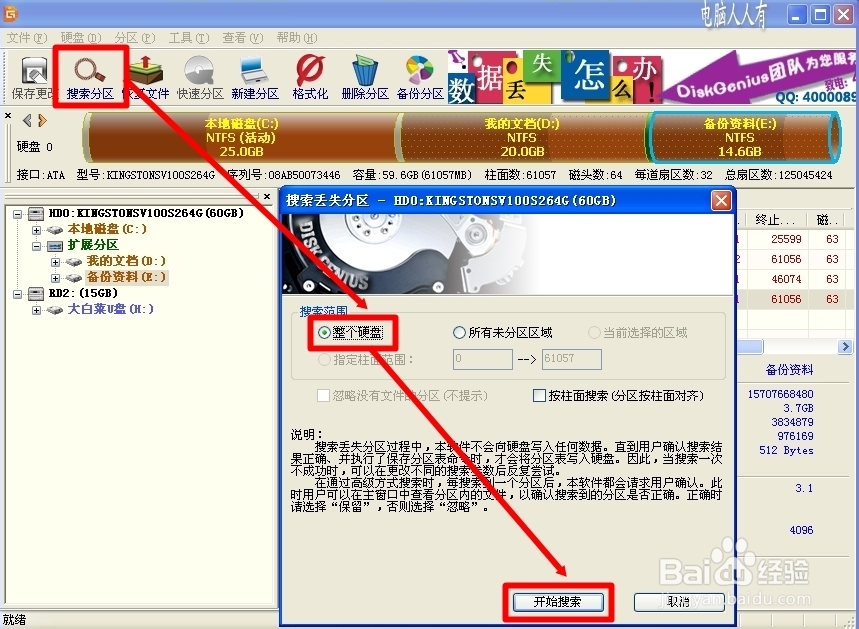This screenshot has width=859, height=629.
Task: Select 我的文档 (D:) in the tree
Action: tap(126, 261)
